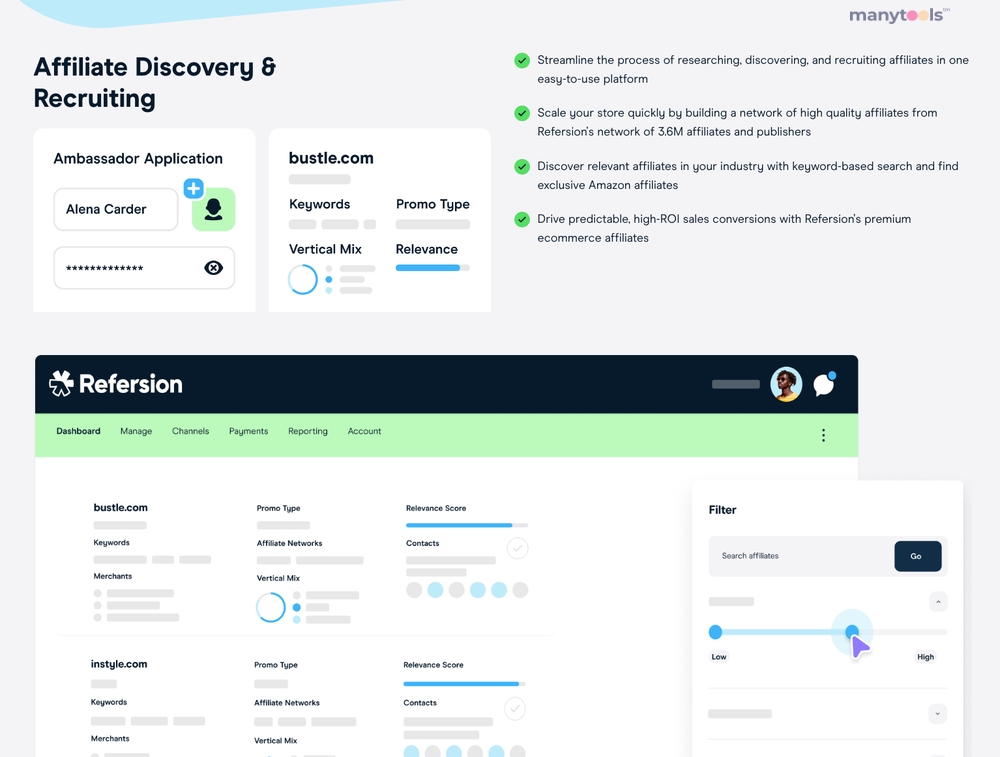Image resolution: width=1000 pixels, height=757 pixels.
Task: Click 'Merchants' label in bustle.com row
Action: click(x=113, y=576)
